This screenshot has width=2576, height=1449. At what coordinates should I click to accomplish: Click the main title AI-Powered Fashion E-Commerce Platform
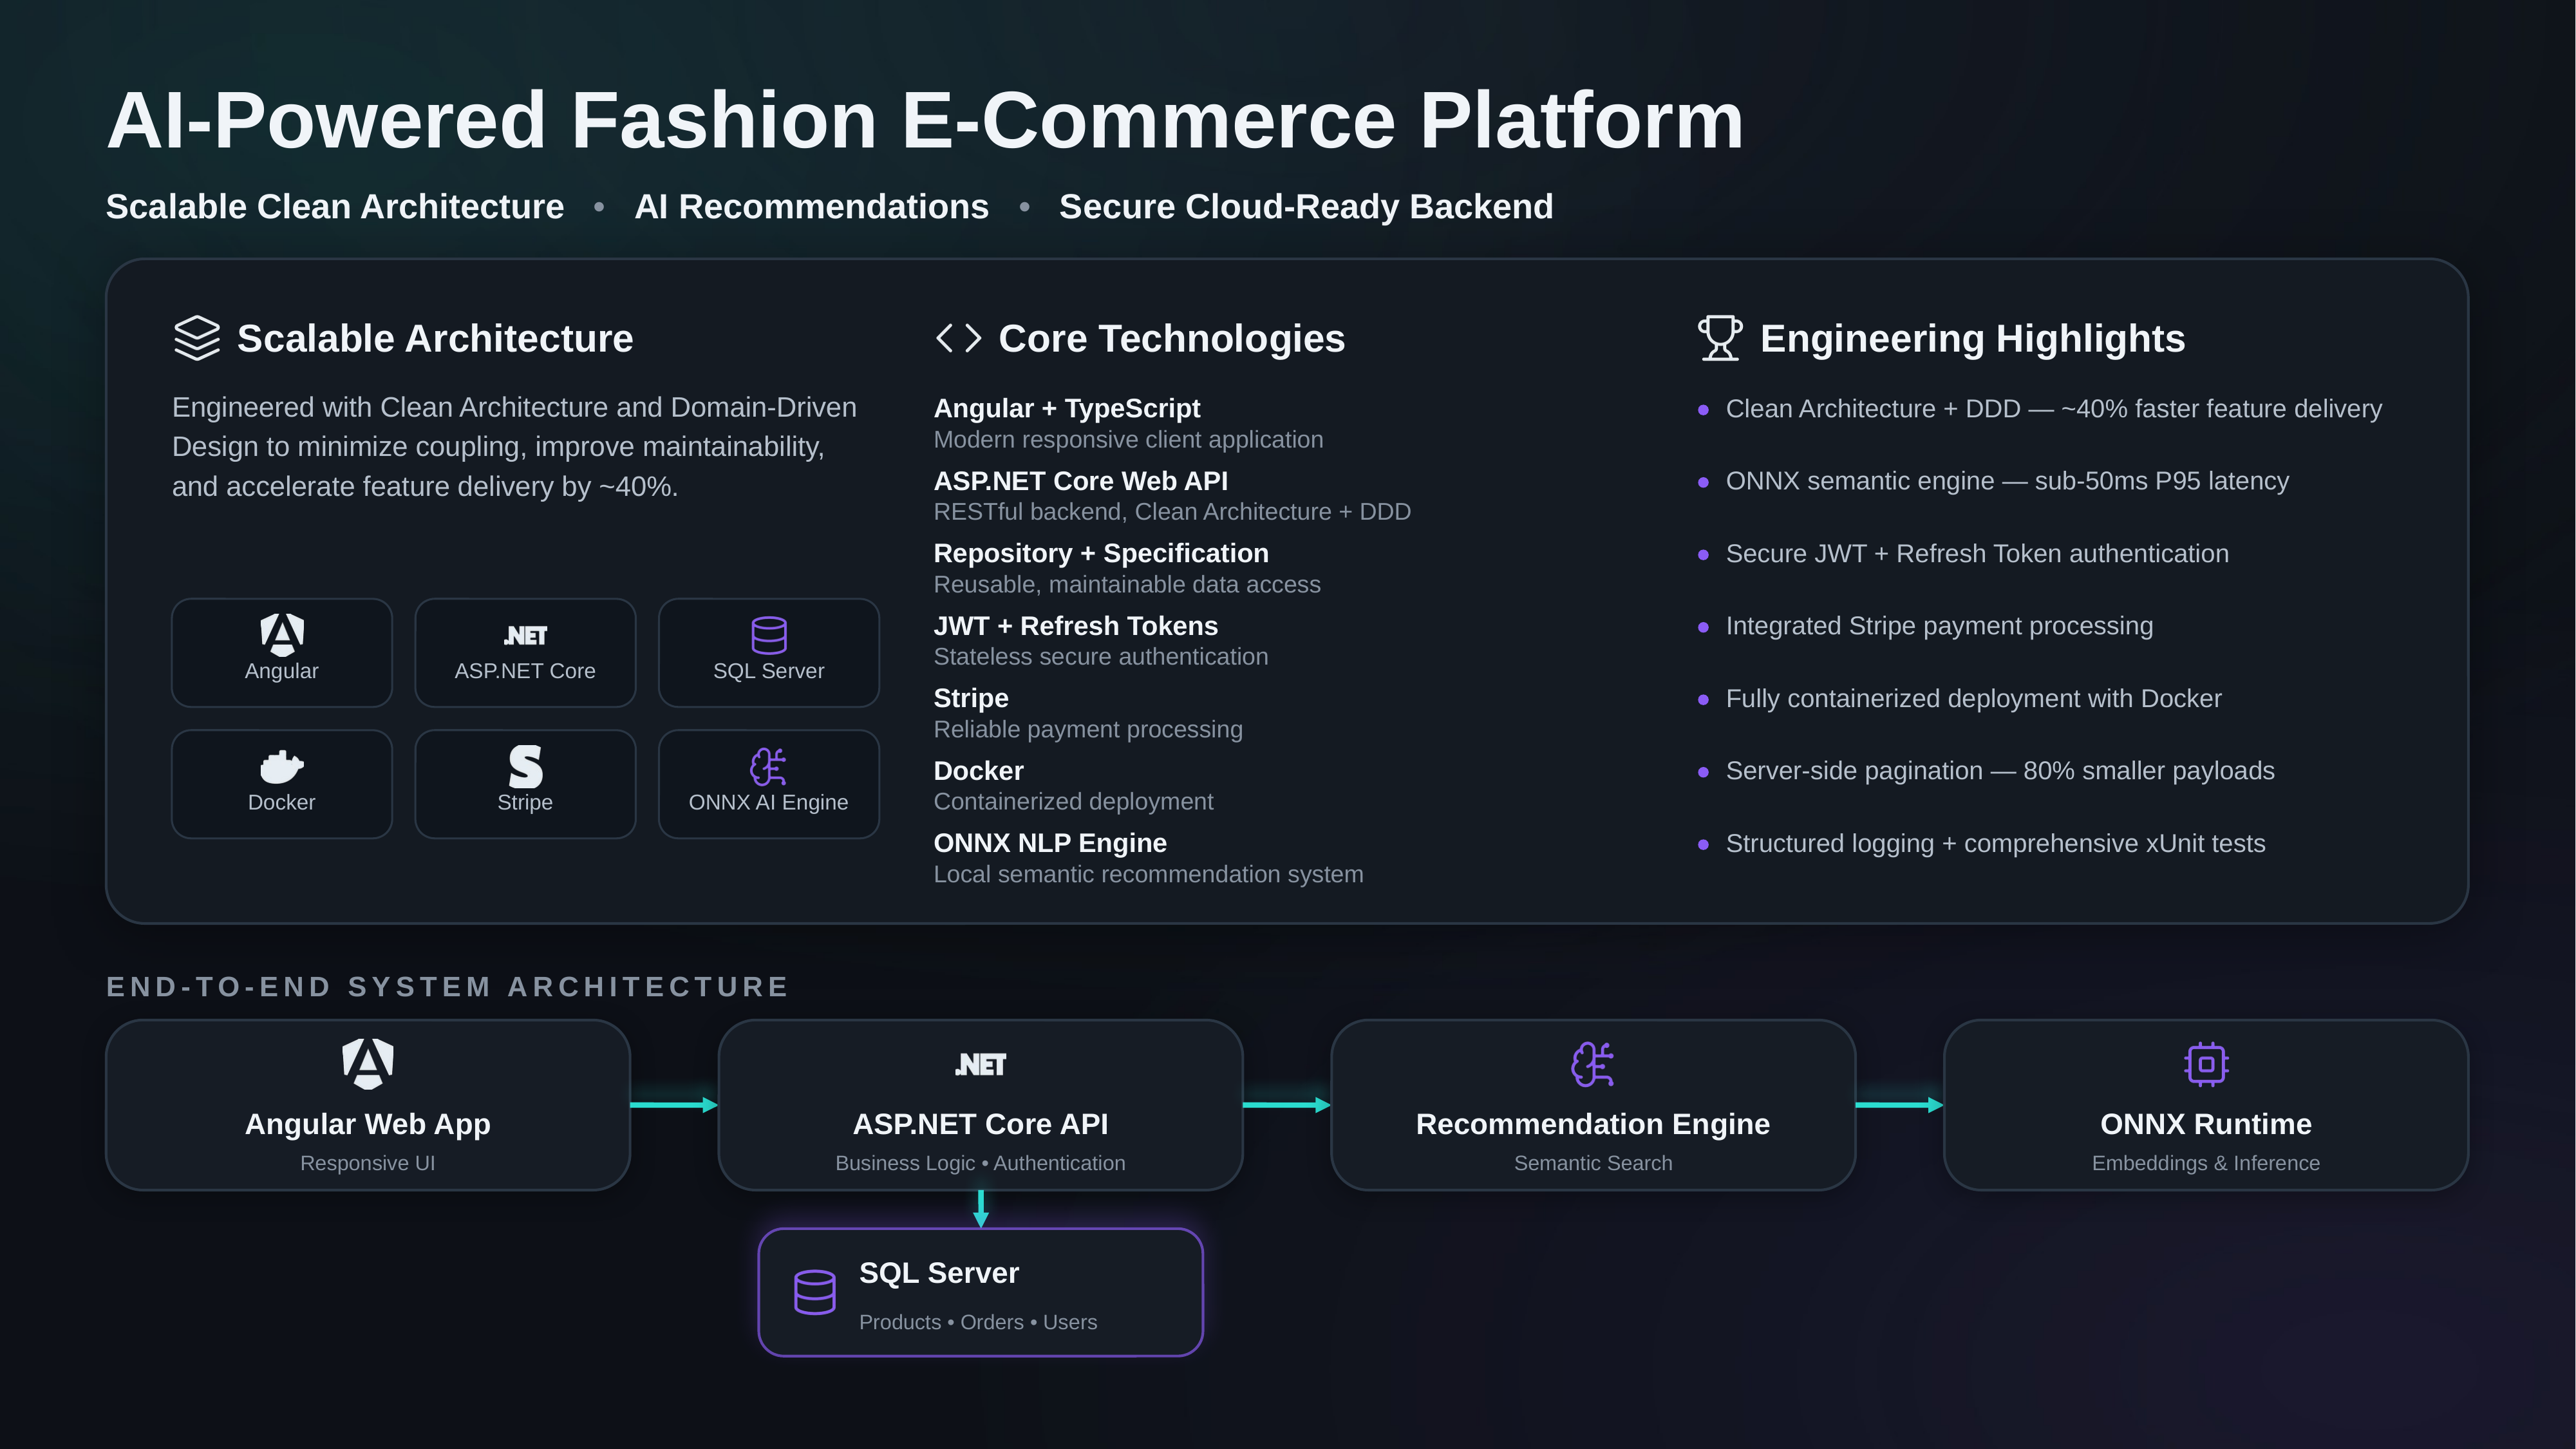[x=925, y=121]
